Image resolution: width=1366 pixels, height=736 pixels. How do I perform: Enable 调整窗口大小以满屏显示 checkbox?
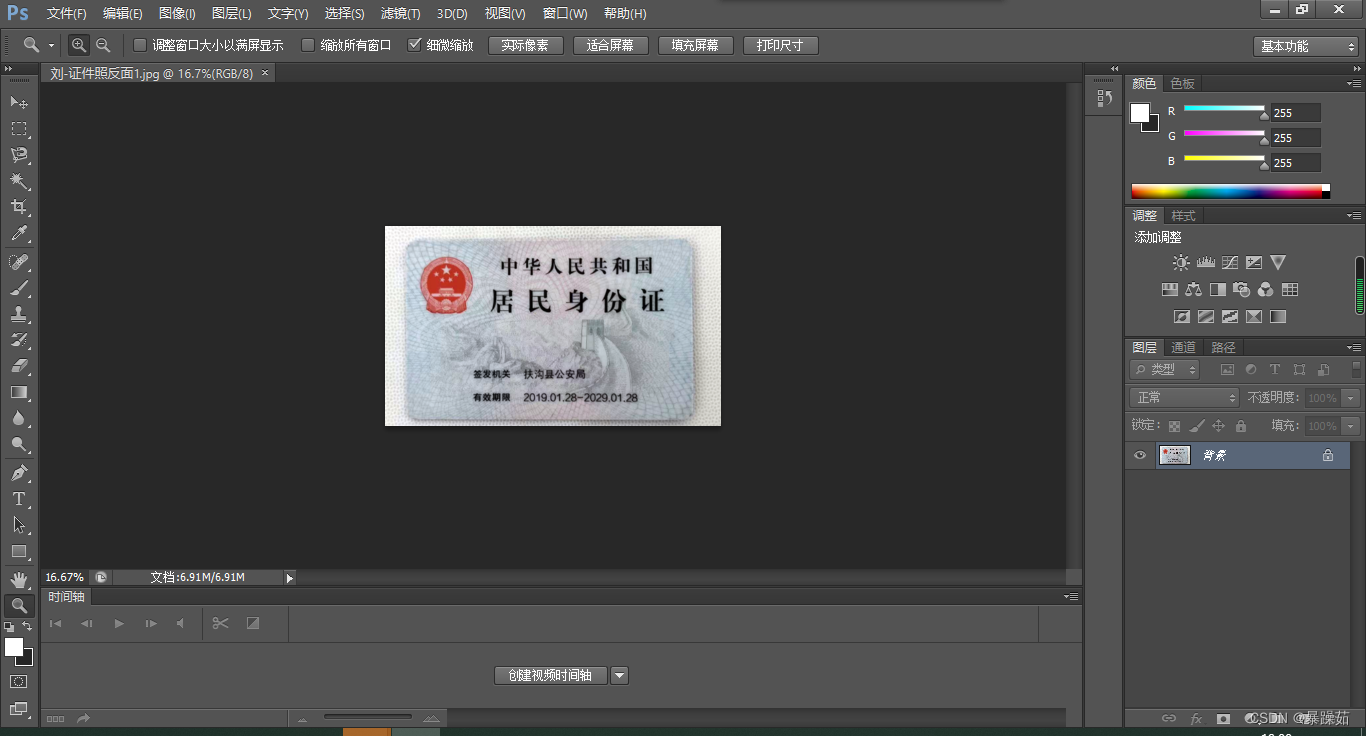(x=140, y=45)
